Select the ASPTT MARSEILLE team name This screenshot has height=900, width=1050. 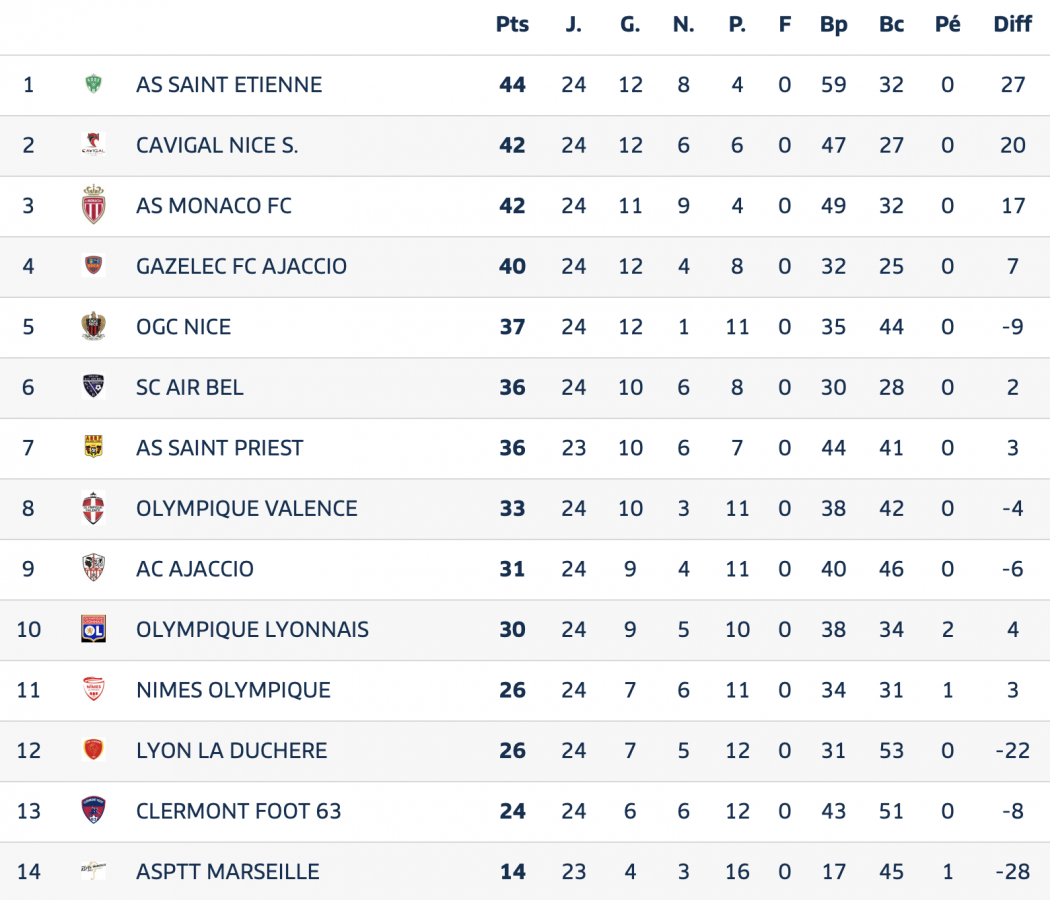227,871
